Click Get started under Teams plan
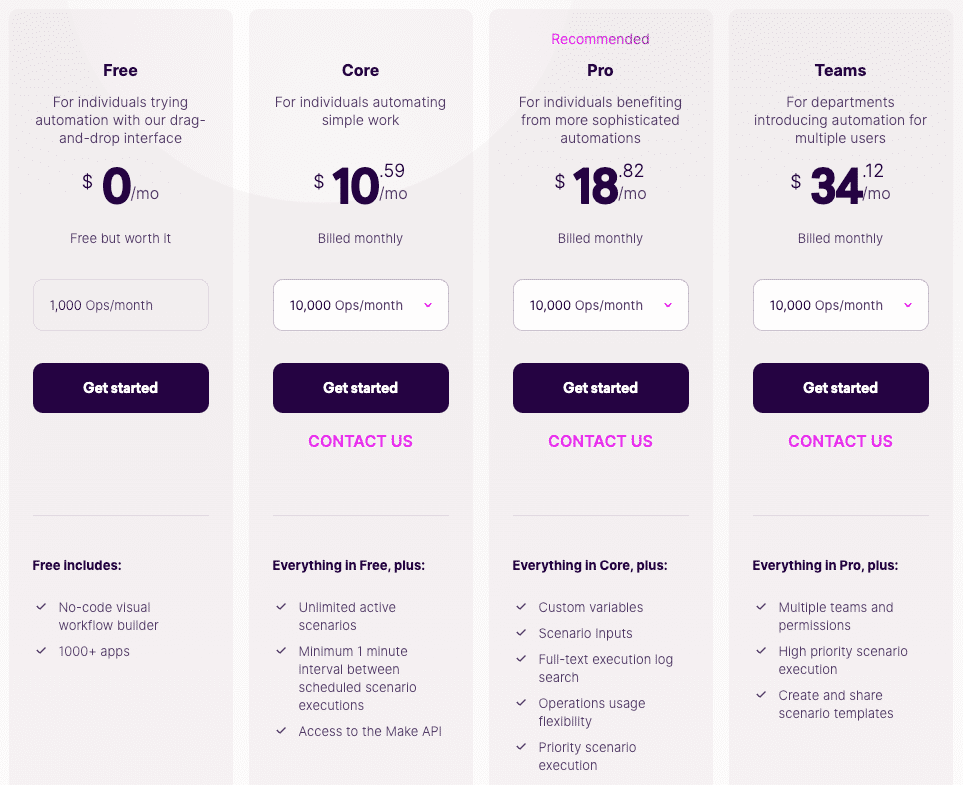Screen dimensions: 963x785 (840, 388)
